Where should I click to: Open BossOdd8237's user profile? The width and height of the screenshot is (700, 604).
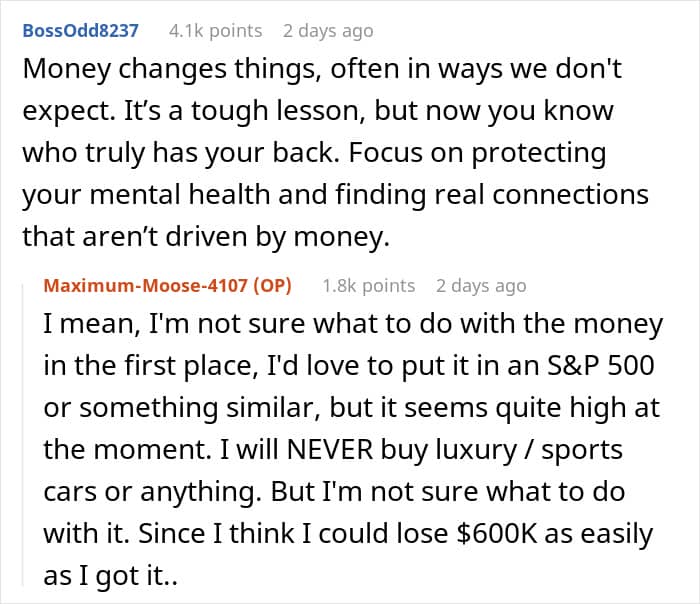(x=81, y=31)
